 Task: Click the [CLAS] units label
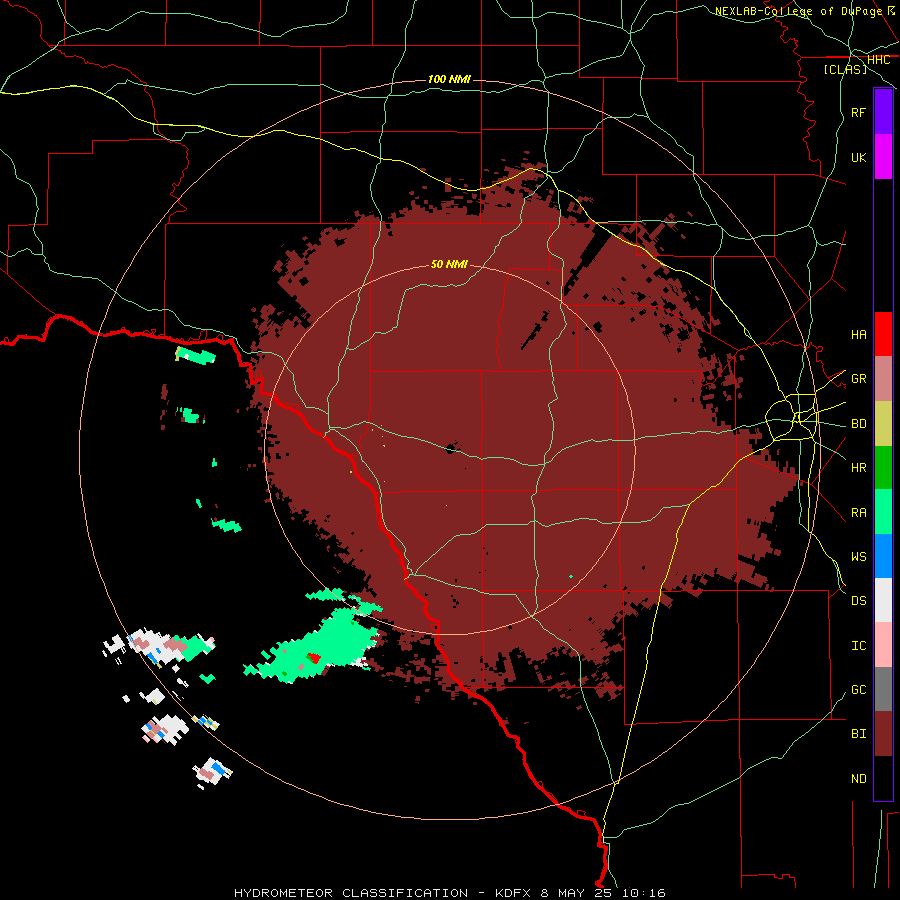click(x=845, y=70)
